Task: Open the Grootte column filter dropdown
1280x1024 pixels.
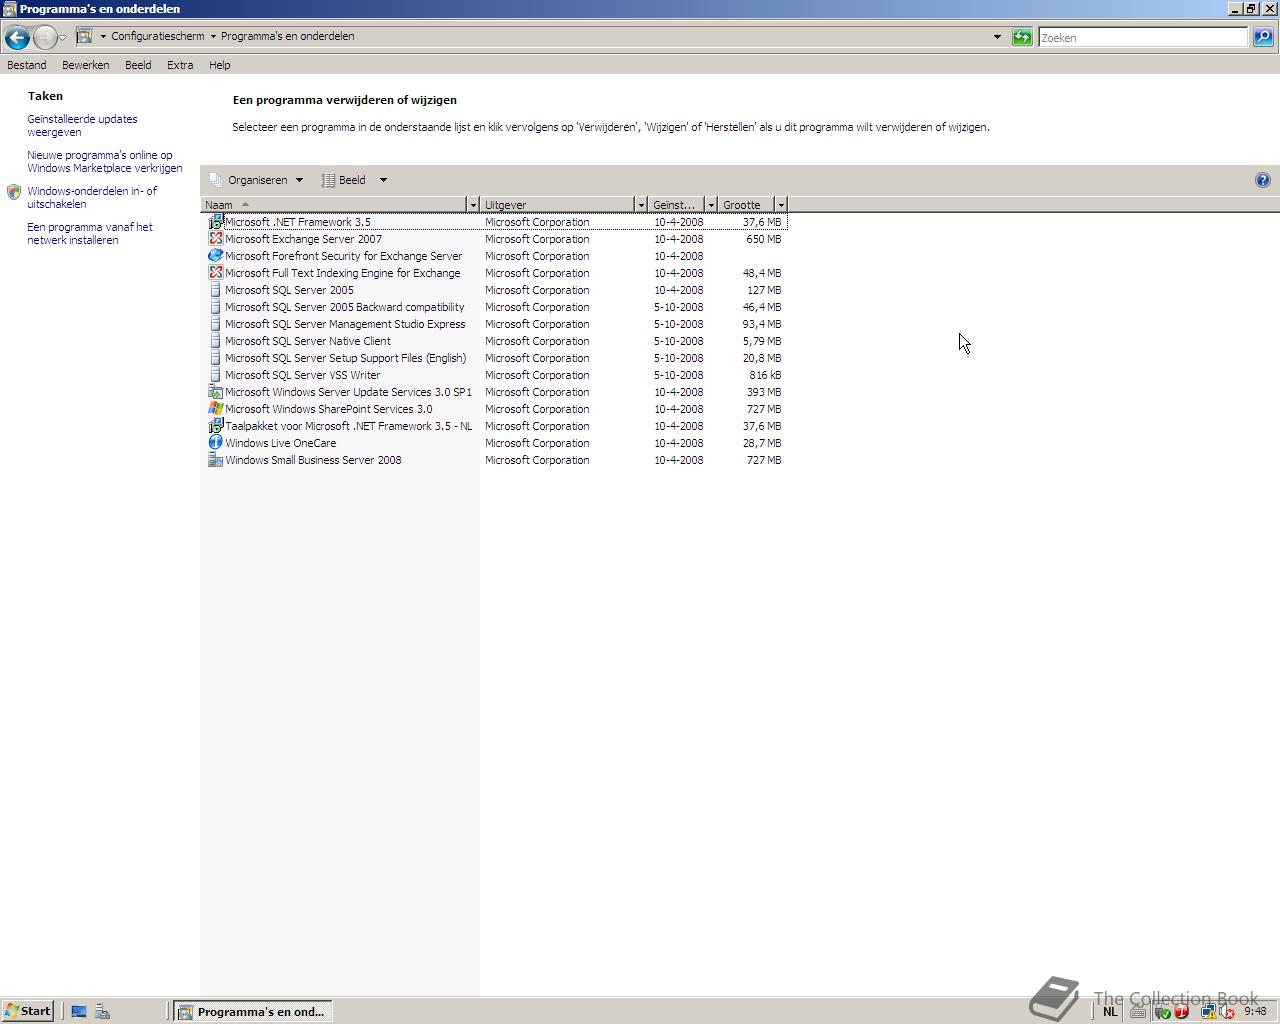Action: click(x=781, y=204)
